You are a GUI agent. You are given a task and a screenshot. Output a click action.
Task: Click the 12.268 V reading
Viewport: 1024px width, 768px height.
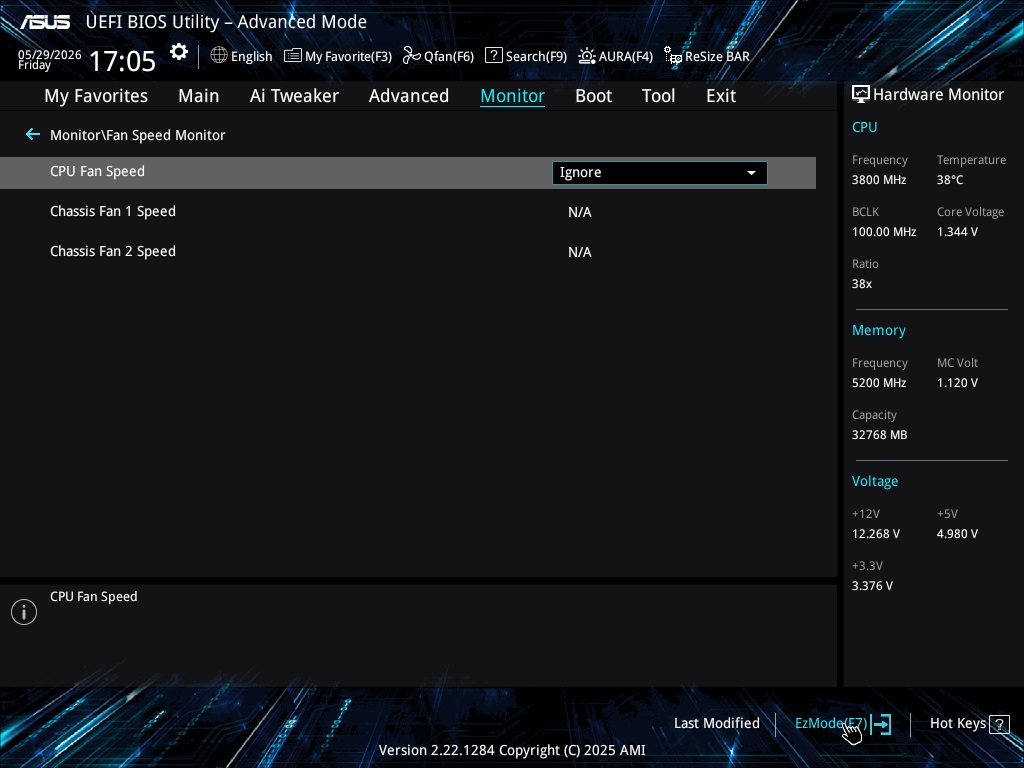pyautogui.click(x=876, y=534)
